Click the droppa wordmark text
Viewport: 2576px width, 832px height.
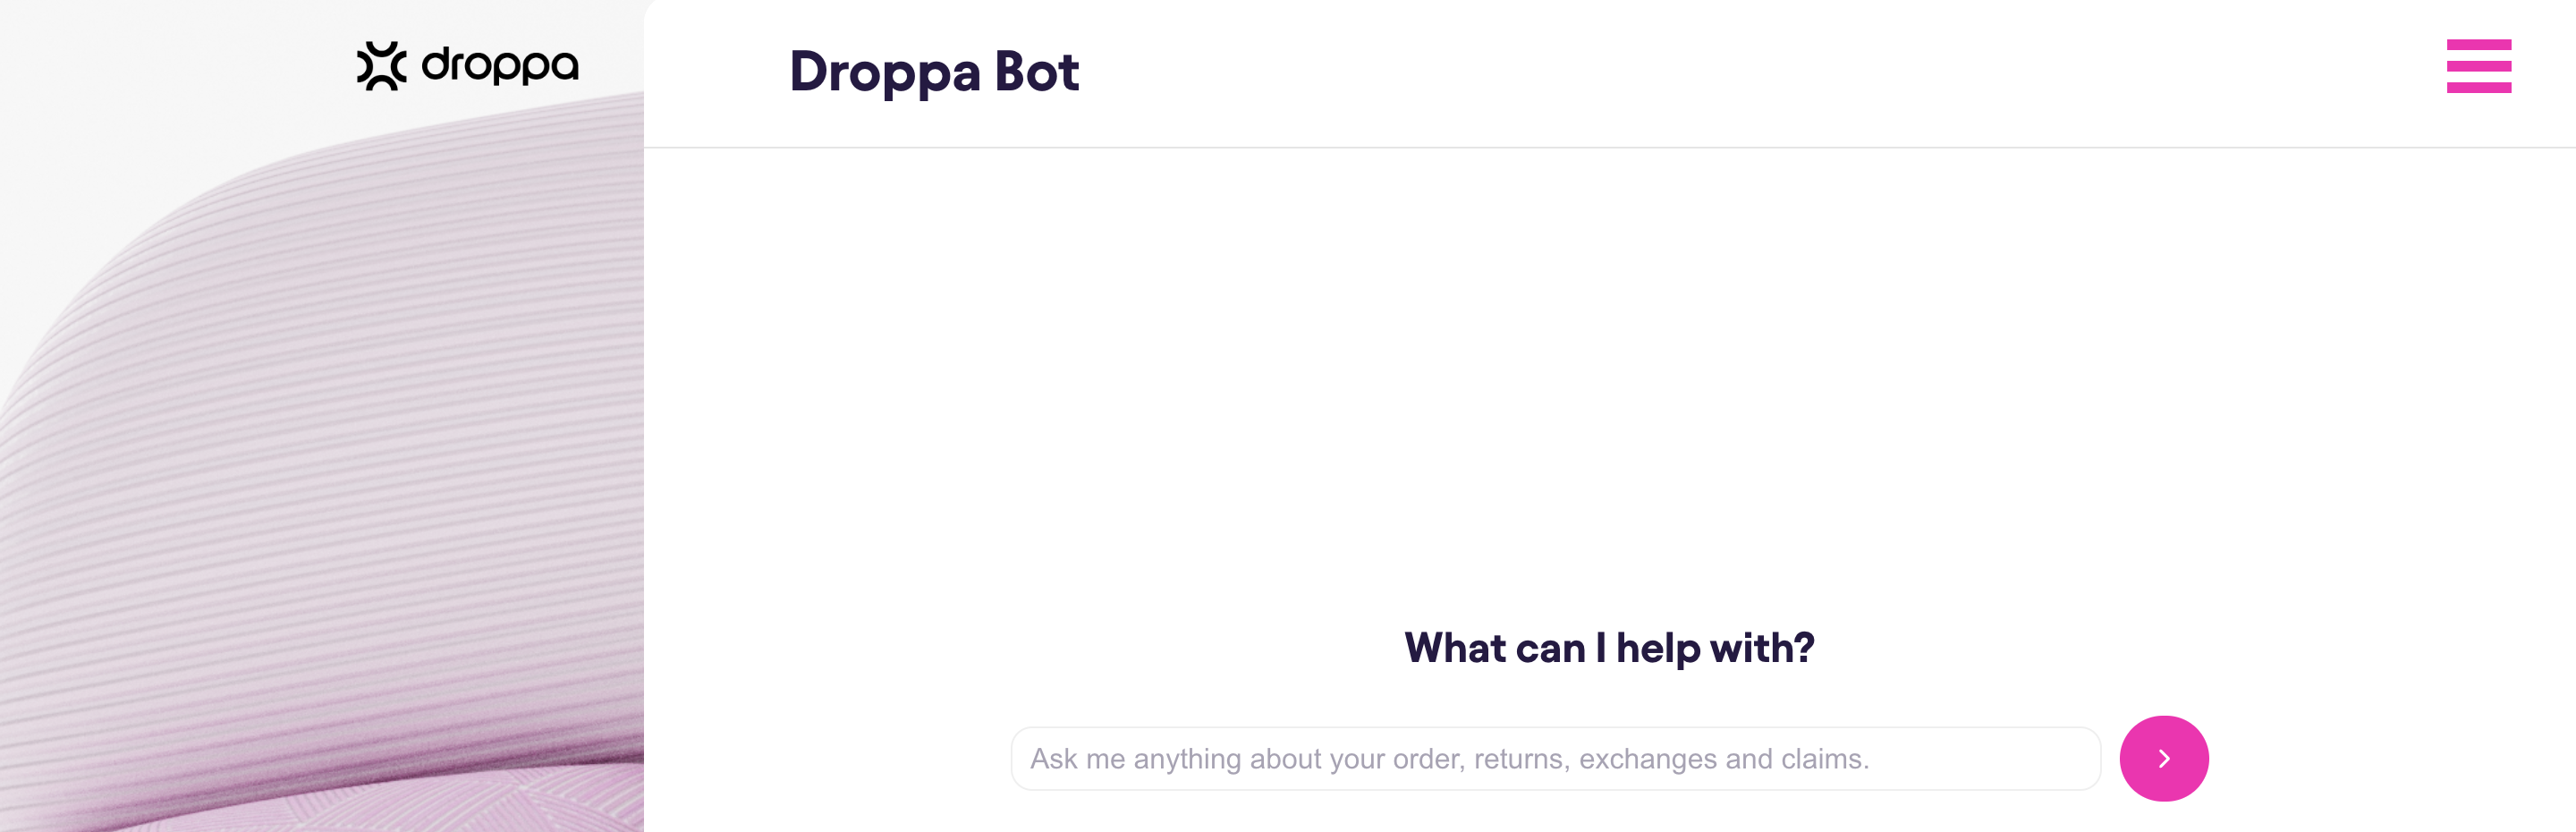click(500, 66)
